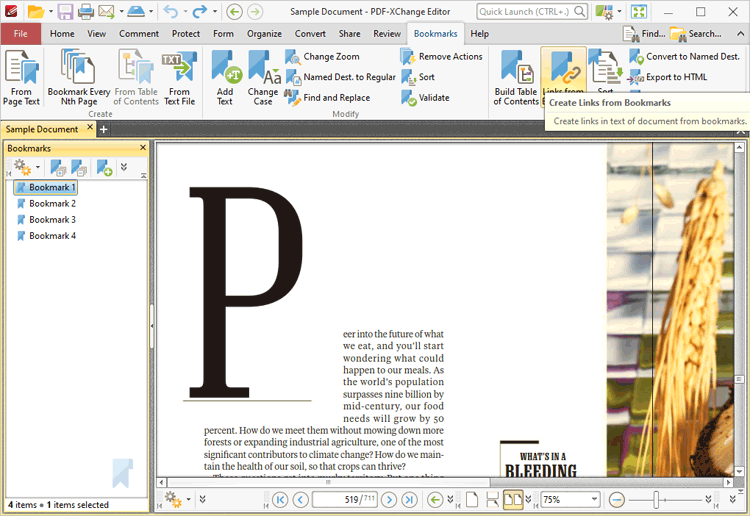750x516 pixels.
Task: Click Export to HTML
Action: click(668, 77)
